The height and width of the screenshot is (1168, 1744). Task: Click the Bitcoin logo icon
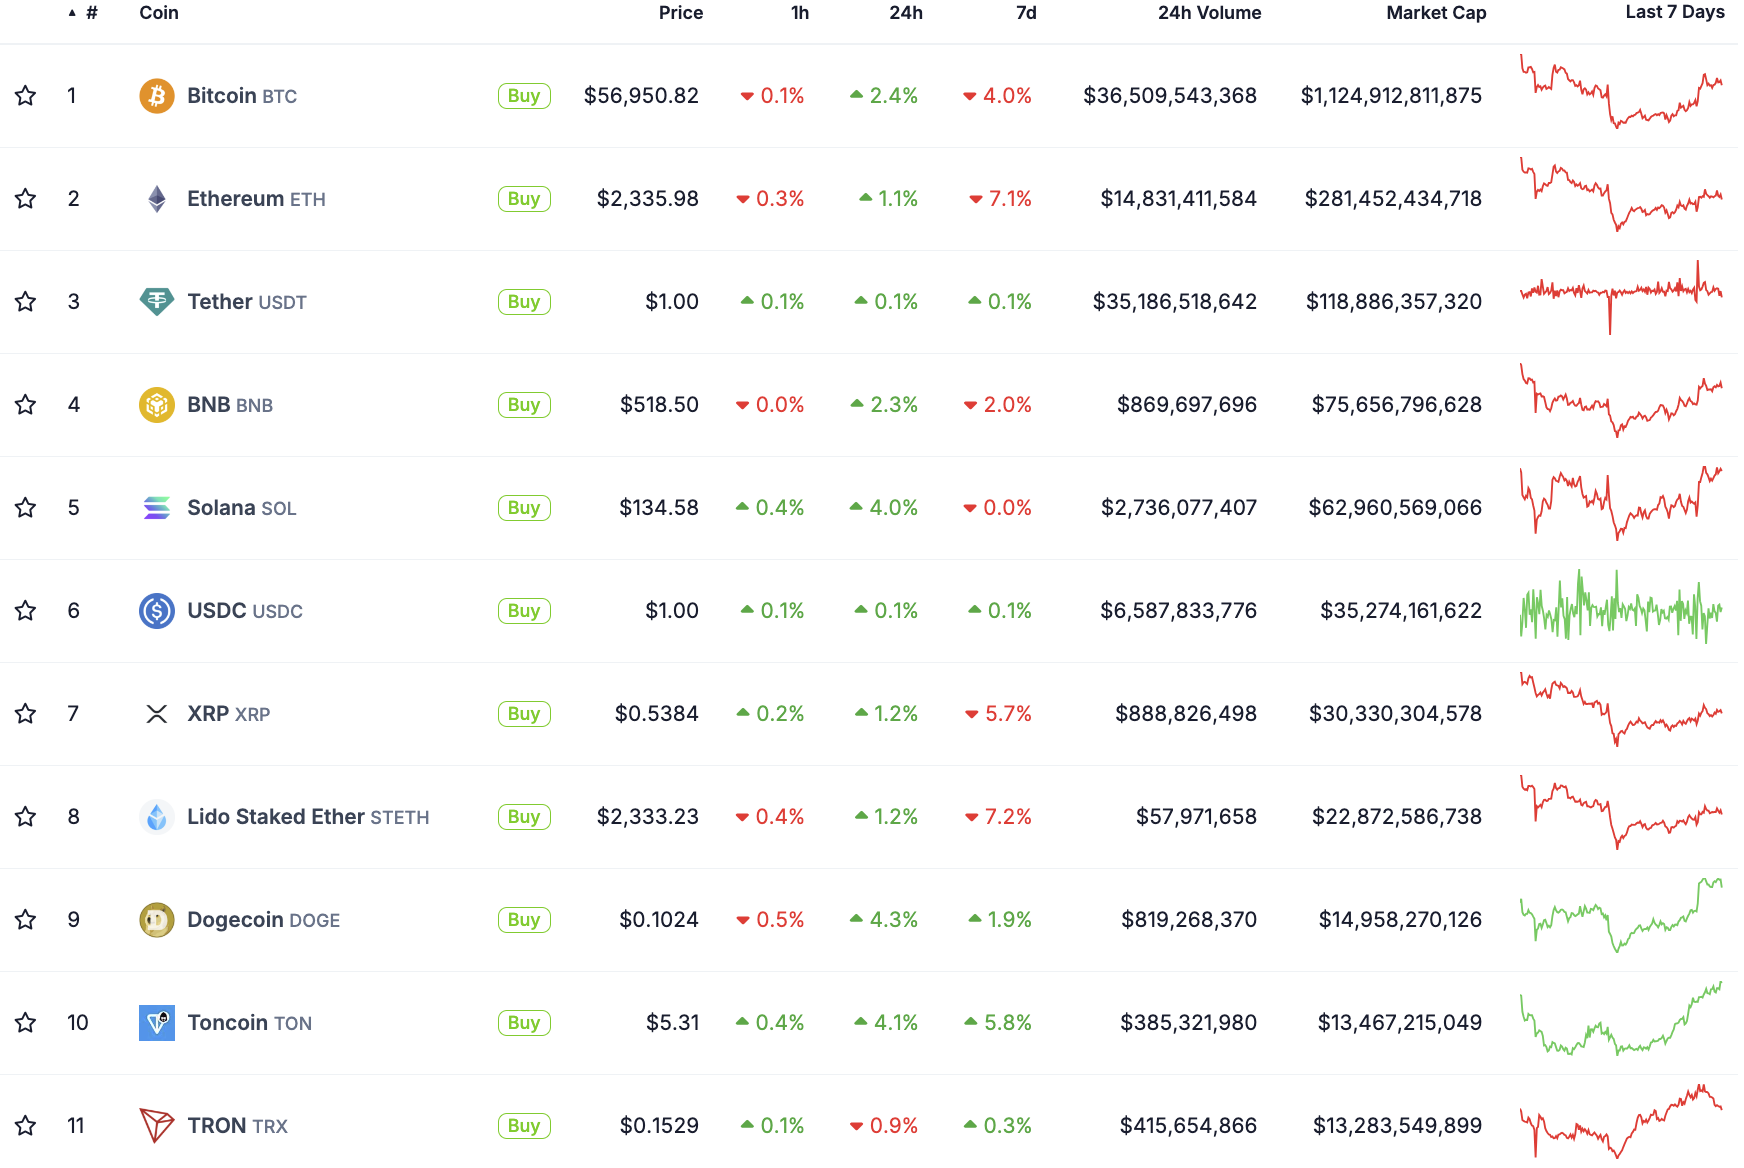pyautogui.click(x=156, y=96)
